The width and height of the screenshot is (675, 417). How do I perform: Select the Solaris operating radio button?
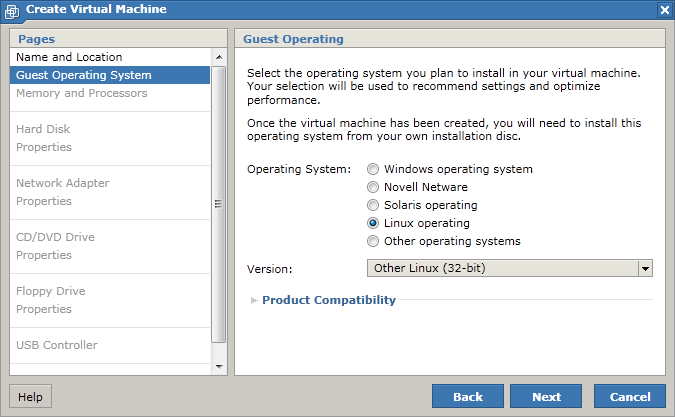(373, 205)
